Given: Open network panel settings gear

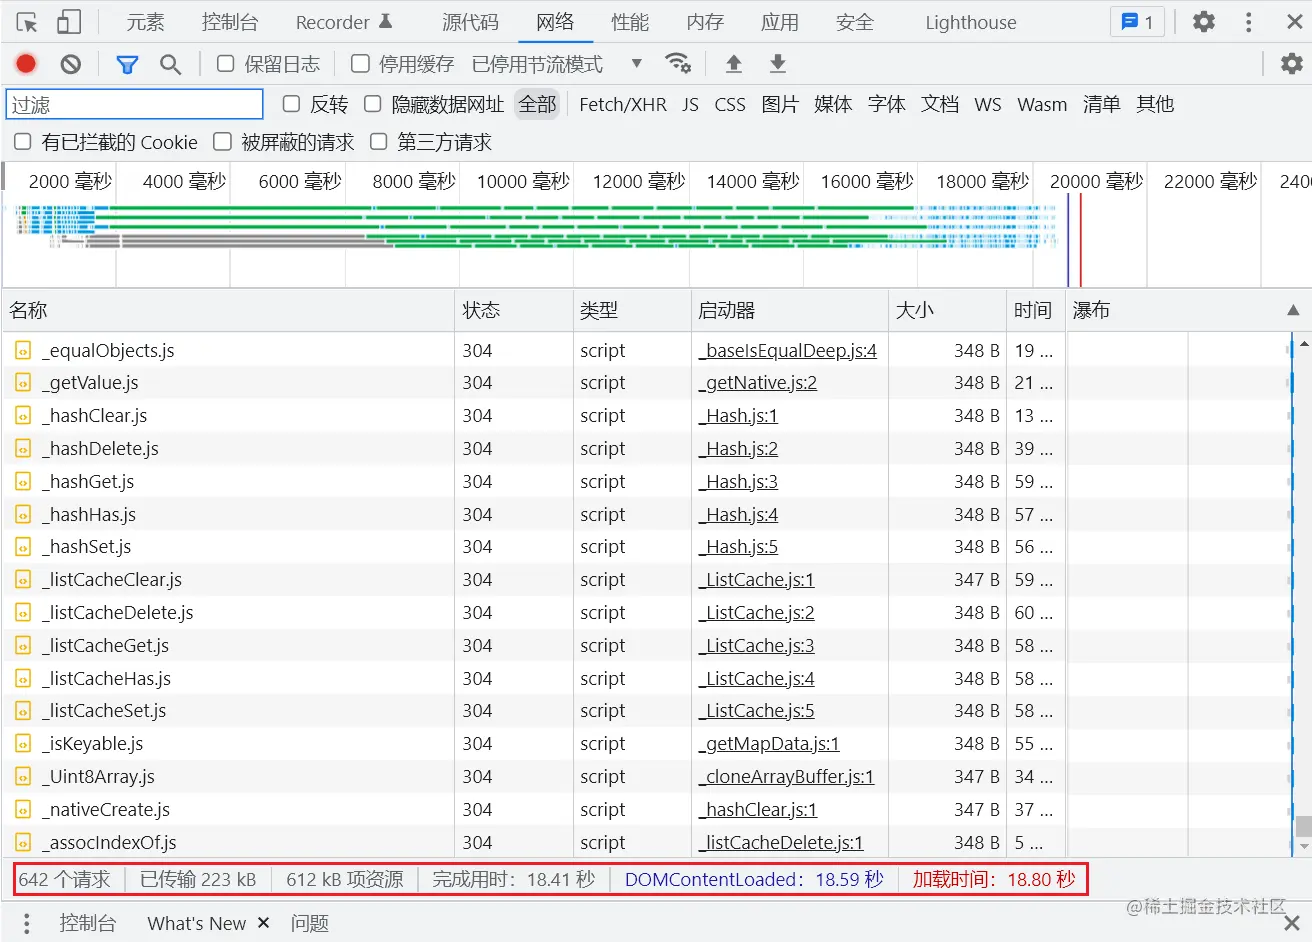Looking at the screenshot, I should click(x=1292, y=64).
